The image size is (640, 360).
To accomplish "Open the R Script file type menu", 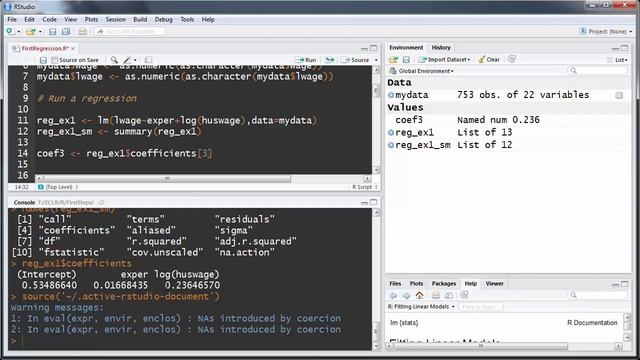I will click(x=365, y=187).
